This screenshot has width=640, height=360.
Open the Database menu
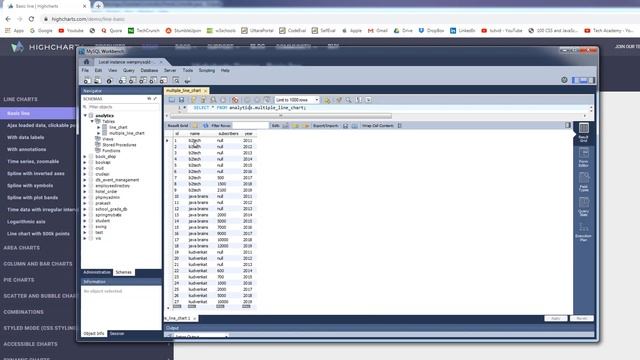tap(149, 70)
